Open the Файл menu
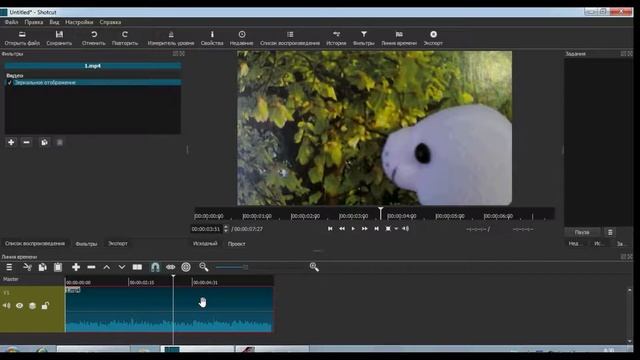Image resolution: width=640 pixels, height=360 pixels. pos(11,22)
